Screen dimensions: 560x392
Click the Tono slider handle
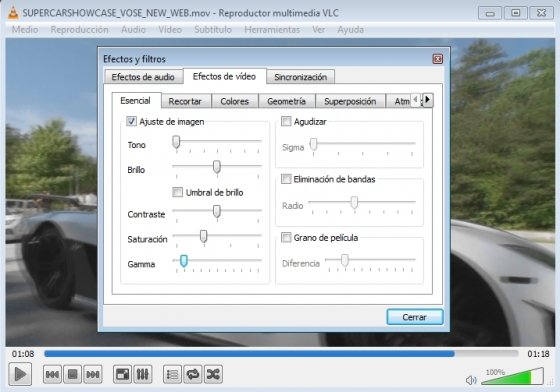176,142
